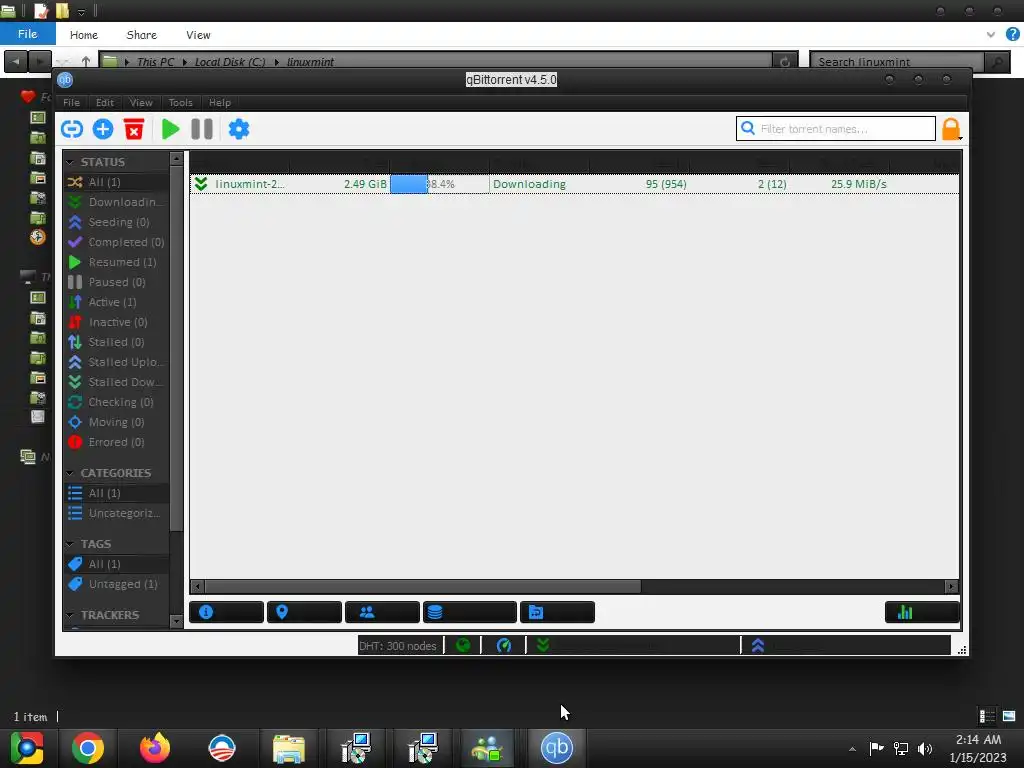Select Inactive (0) filter
The width and height of the screenshot is (1024, 768).
(x=116, y=322)
